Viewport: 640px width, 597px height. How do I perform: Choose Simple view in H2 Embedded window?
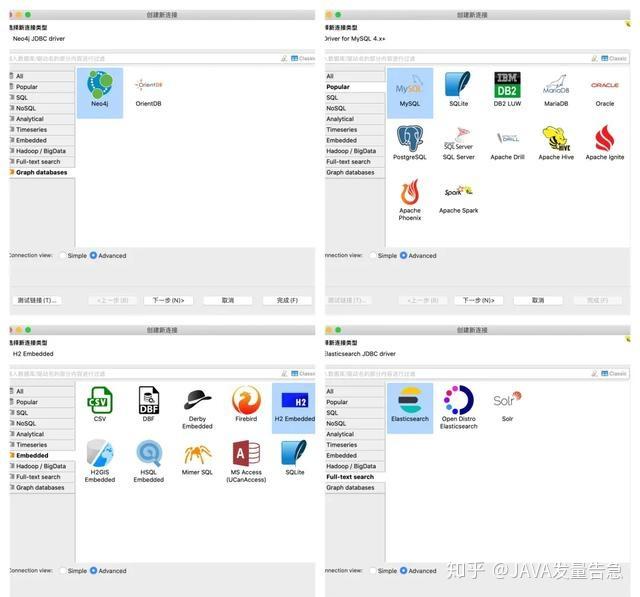click(x=73, y=570)
